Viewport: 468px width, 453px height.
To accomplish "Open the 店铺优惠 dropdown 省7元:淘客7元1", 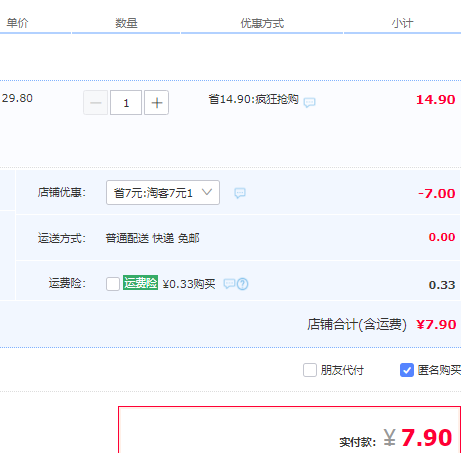I will coord(163,193).
